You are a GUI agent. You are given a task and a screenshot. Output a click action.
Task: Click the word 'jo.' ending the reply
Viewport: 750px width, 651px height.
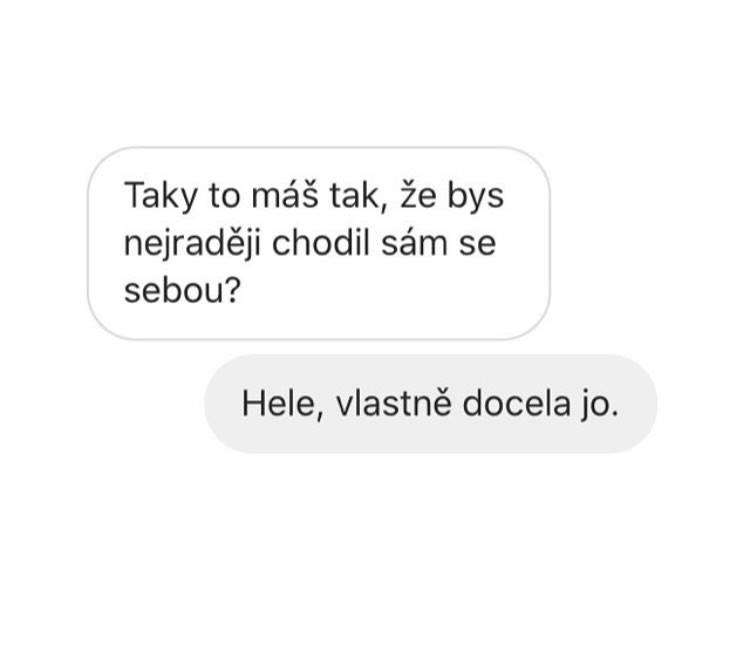[x=600, y=405]
